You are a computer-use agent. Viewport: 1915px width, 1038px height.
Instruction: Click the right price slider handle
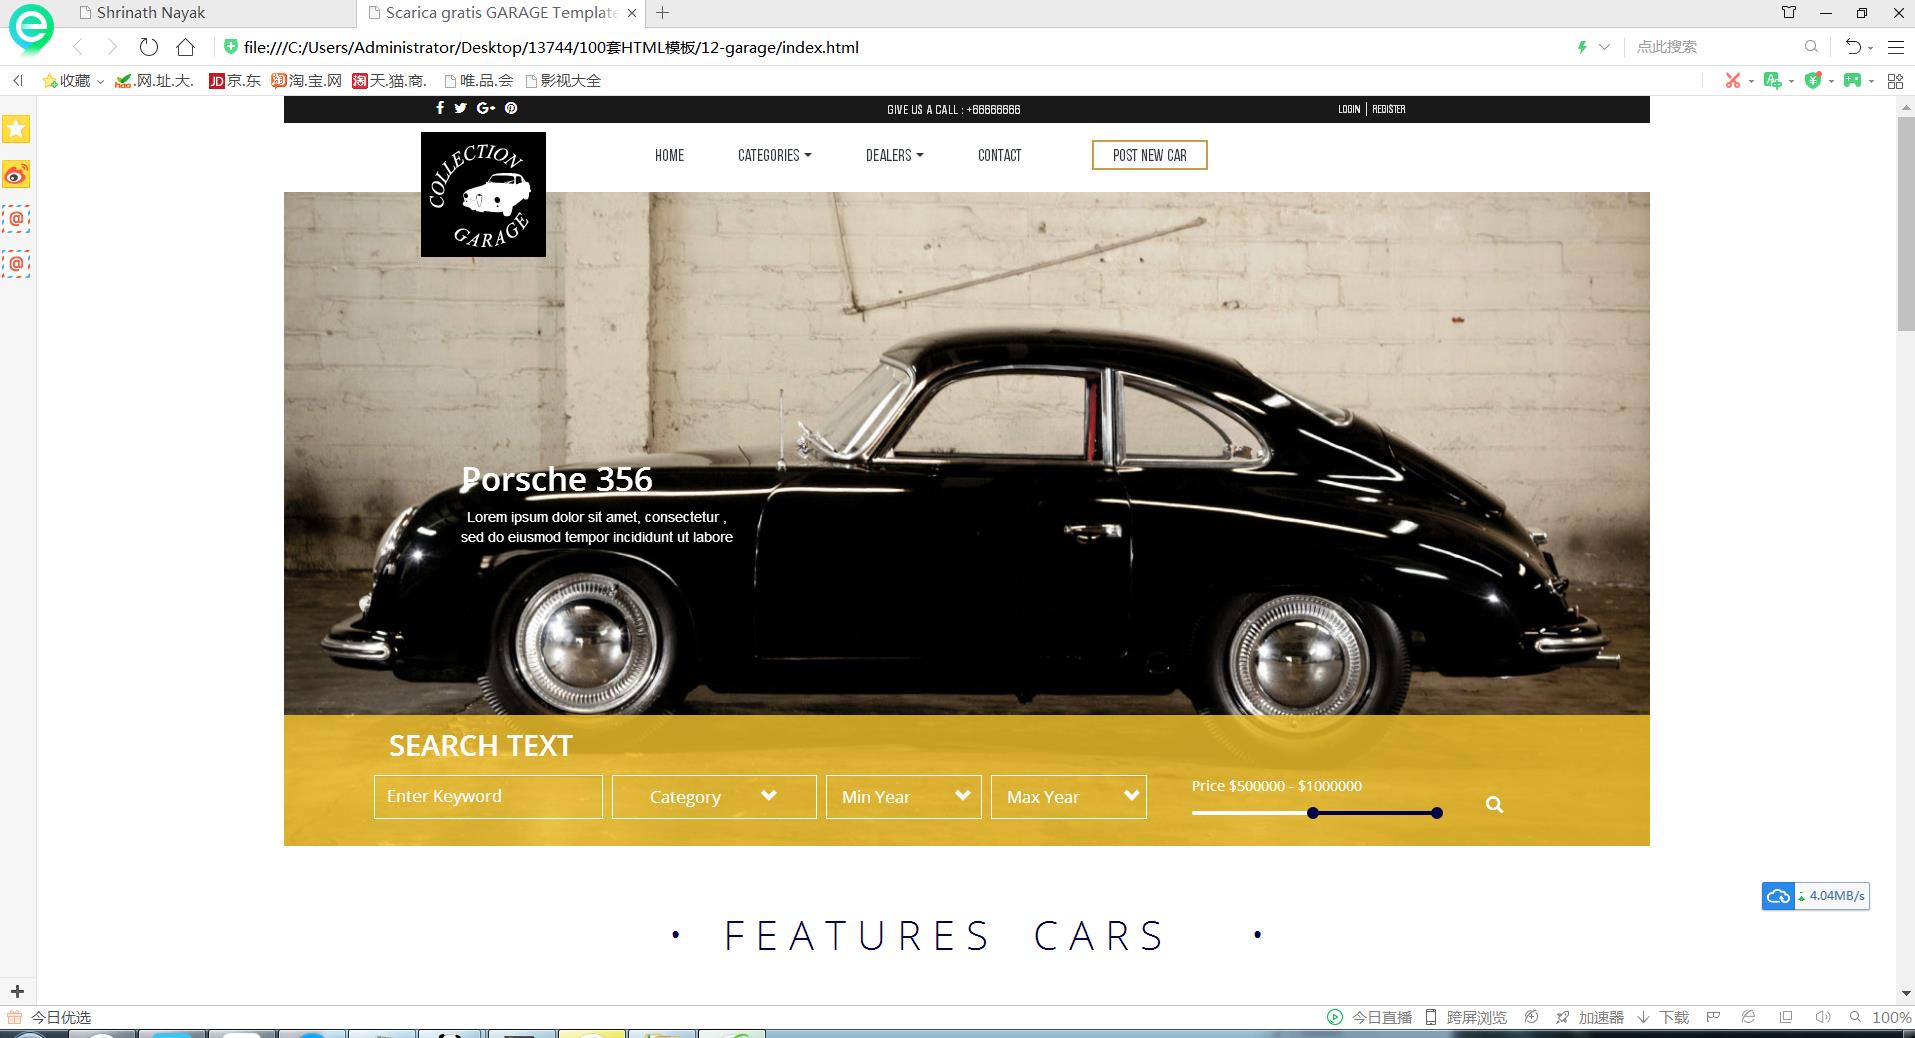[x=1437, y=813]
